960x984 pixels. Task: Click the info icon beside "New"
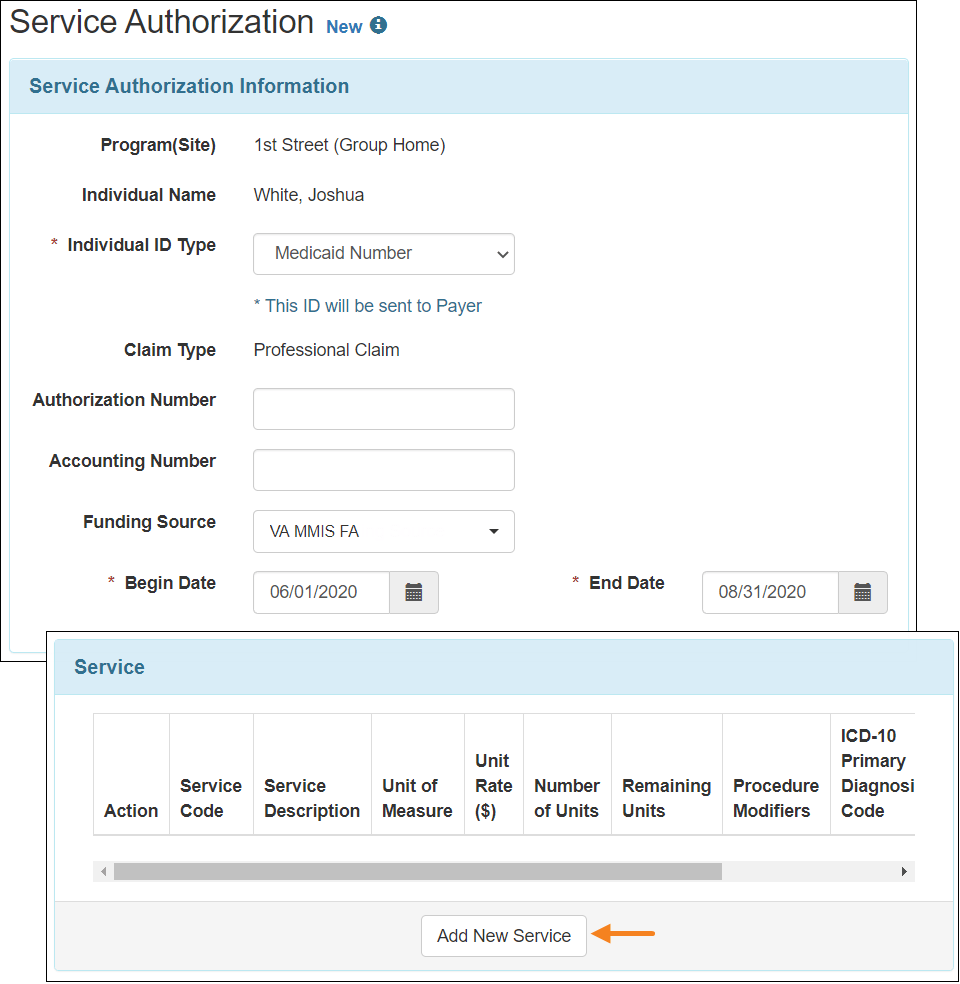tap(380, 26)
